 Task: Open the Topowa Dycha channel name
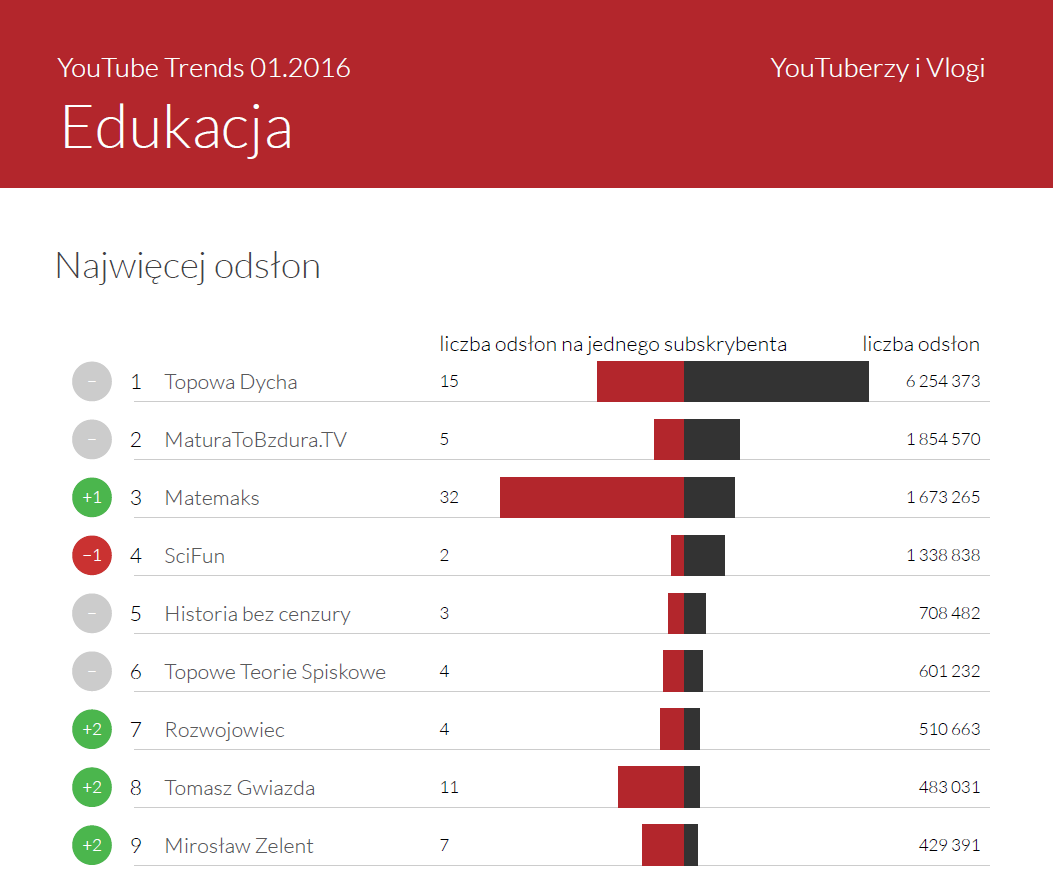pos(230,382)
